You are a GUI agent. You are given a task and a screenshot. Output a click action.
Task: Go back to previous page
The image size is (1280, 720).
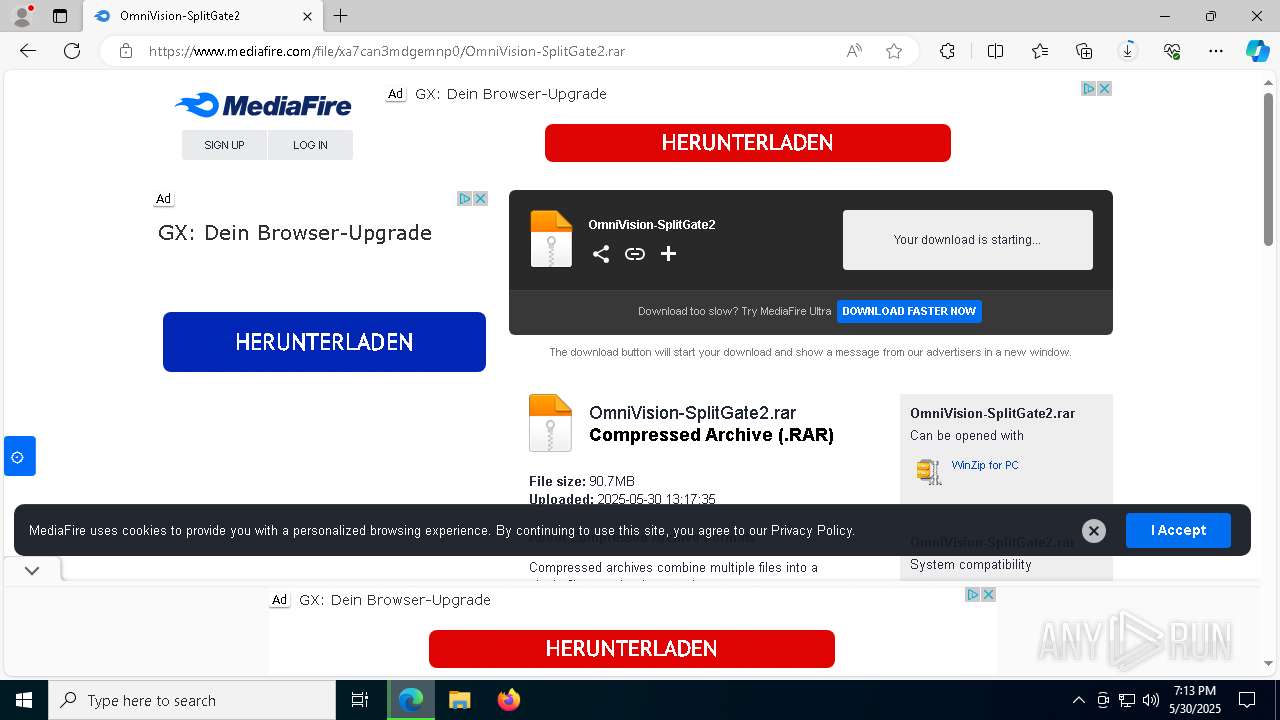pos(28,51)
